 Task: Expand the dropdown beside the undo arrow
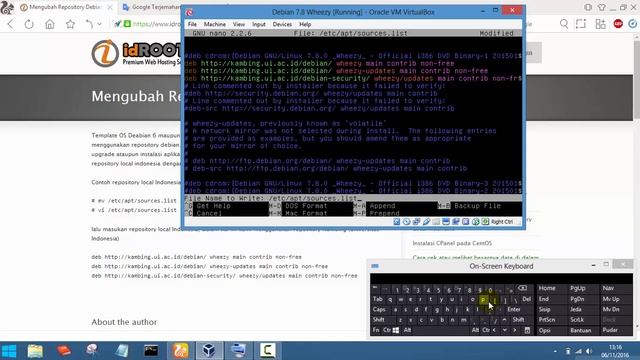99,24
